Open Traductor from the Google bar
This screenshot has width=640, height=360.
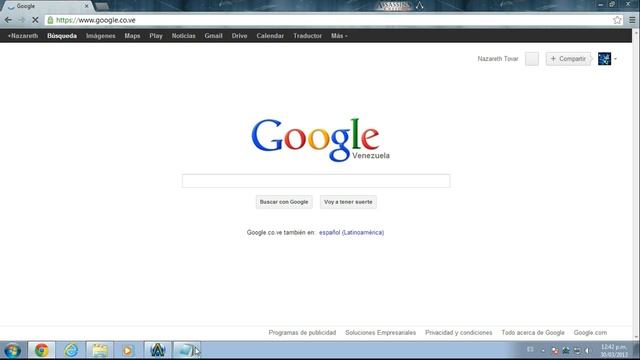click(308, 36)
